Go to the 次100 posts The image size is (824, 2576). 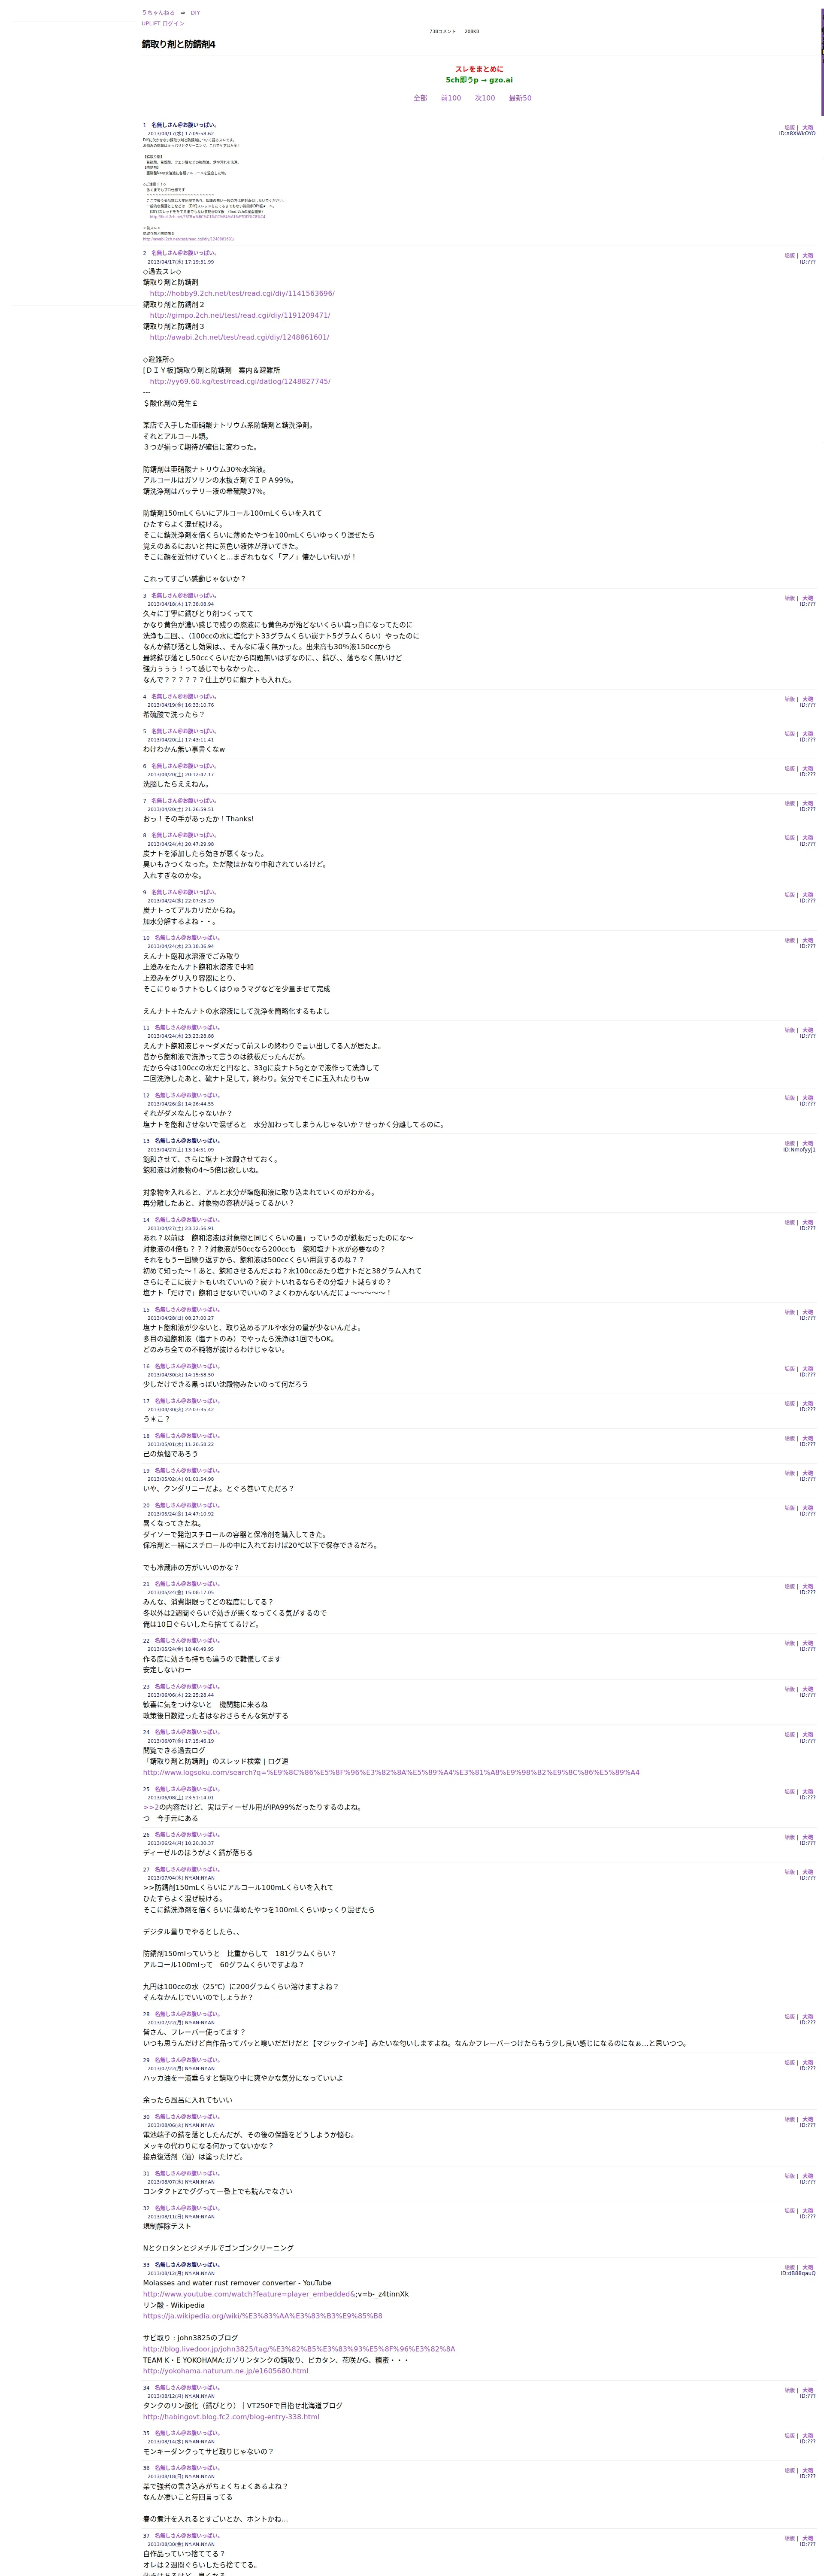click(x=485, y=98)
